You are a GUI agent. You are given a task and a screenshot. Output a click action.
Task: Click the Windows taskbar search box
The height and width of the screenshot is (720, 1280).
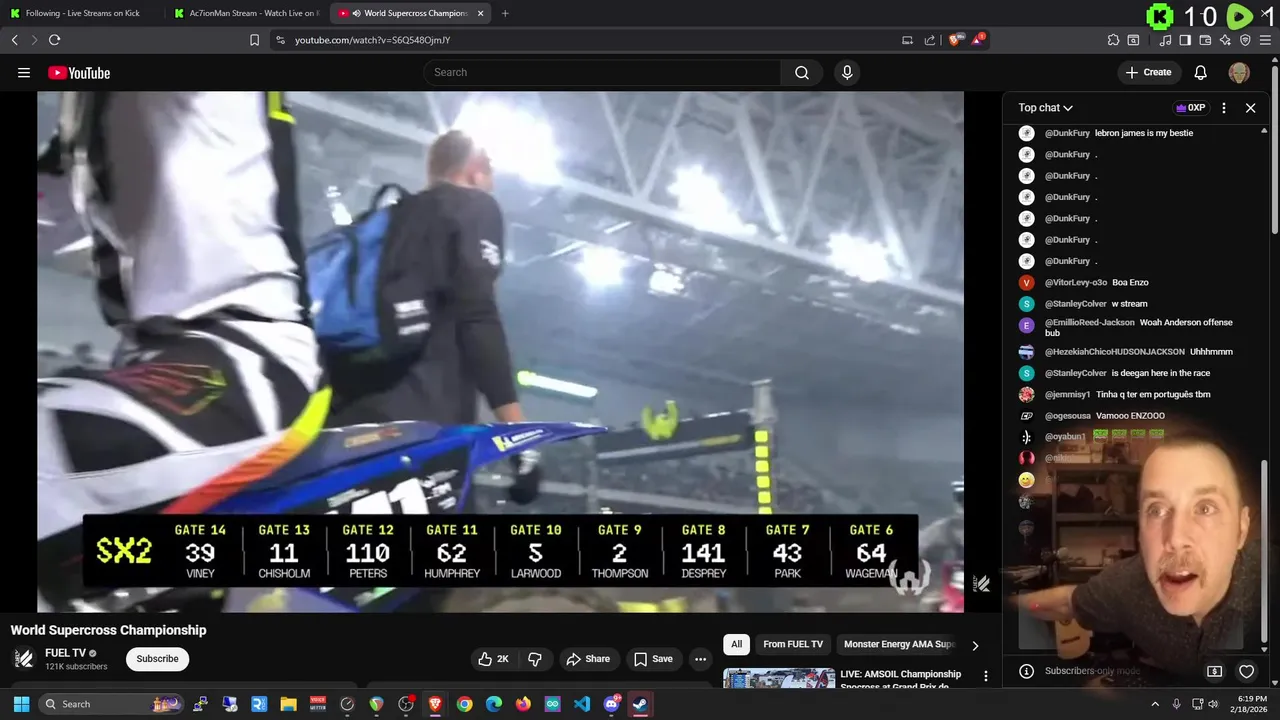pos(110,704)
